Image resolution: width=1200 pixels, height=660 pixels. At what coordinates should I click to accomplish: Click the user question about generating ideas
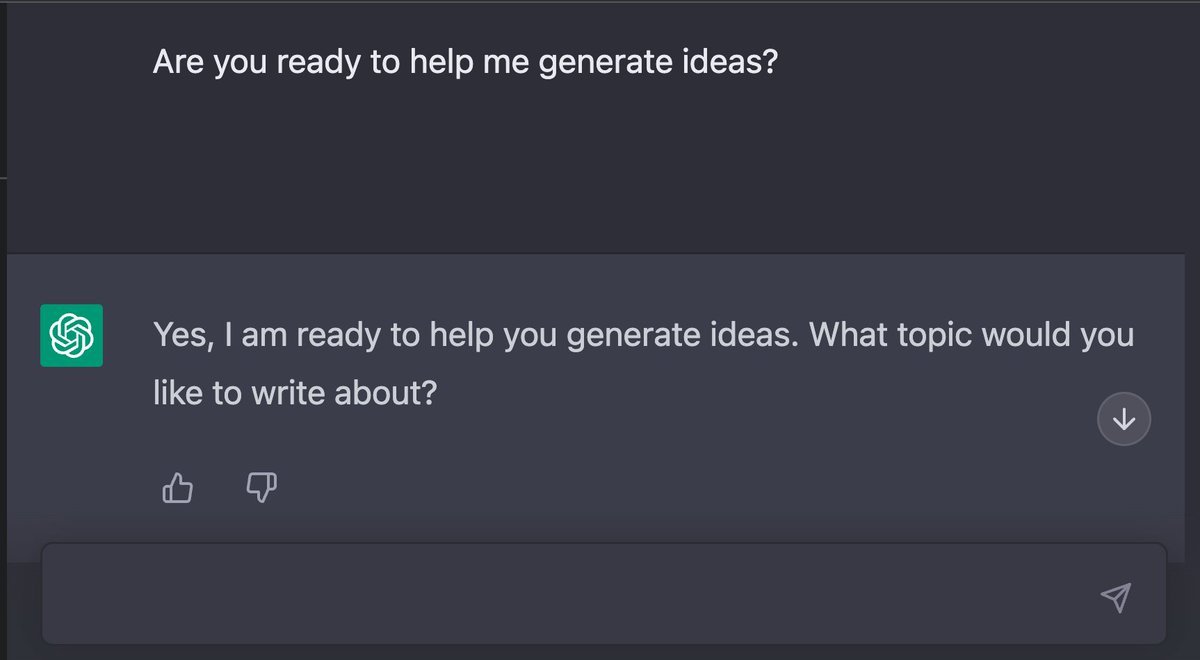(465, 64)
